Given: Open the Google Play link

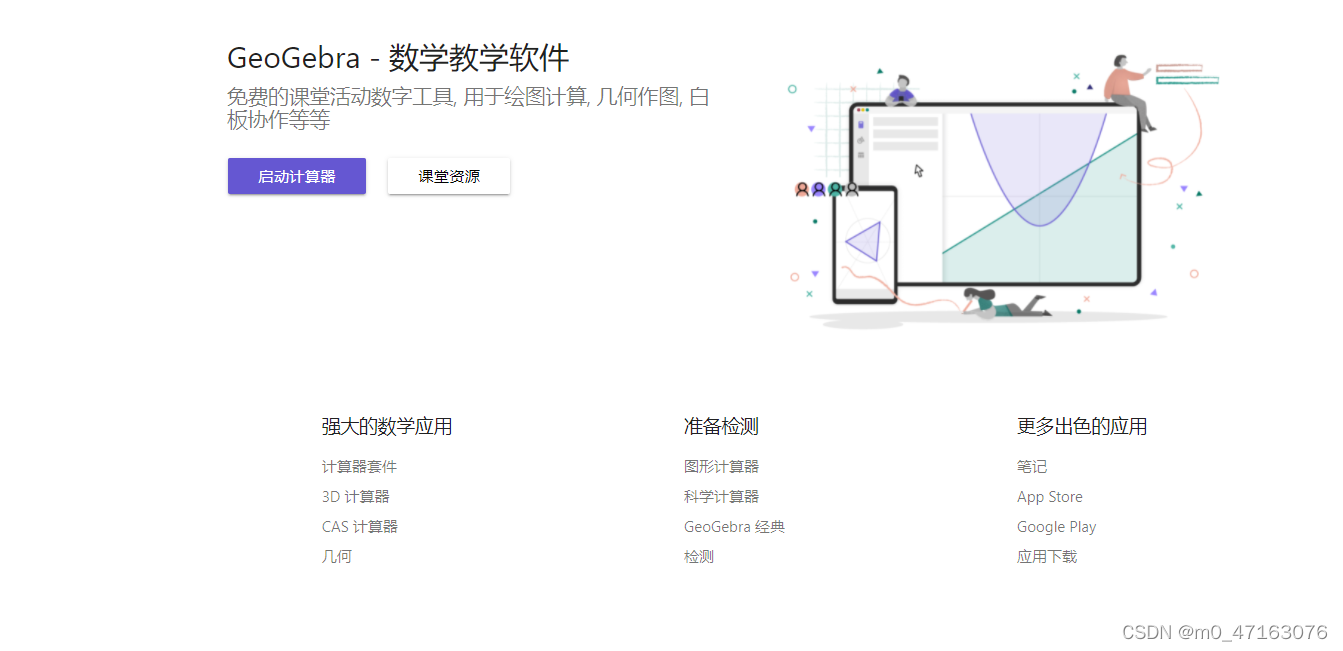Looking at the screenshot, I should pos(1056,527).
